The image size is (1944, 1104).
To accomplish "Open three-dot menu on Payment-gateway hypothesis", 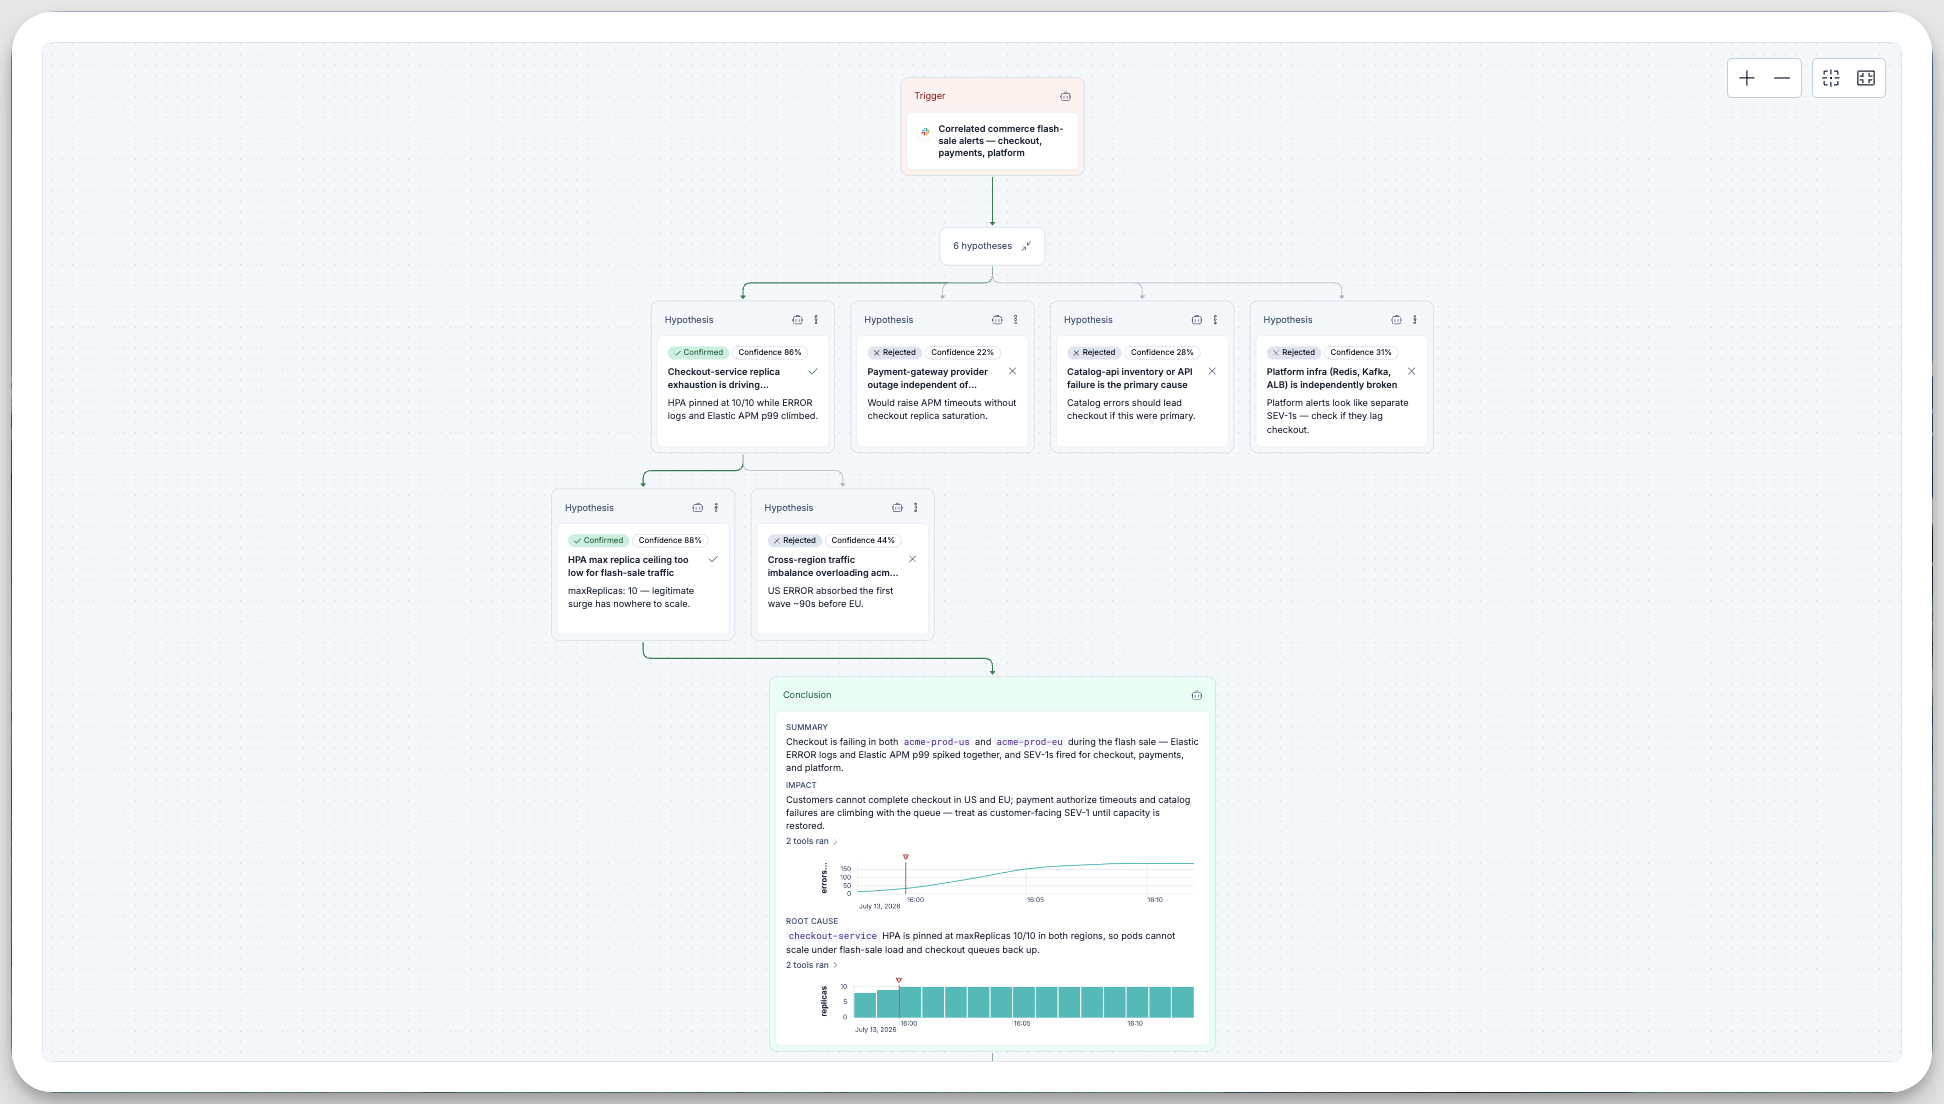I will click(1015, 320).
